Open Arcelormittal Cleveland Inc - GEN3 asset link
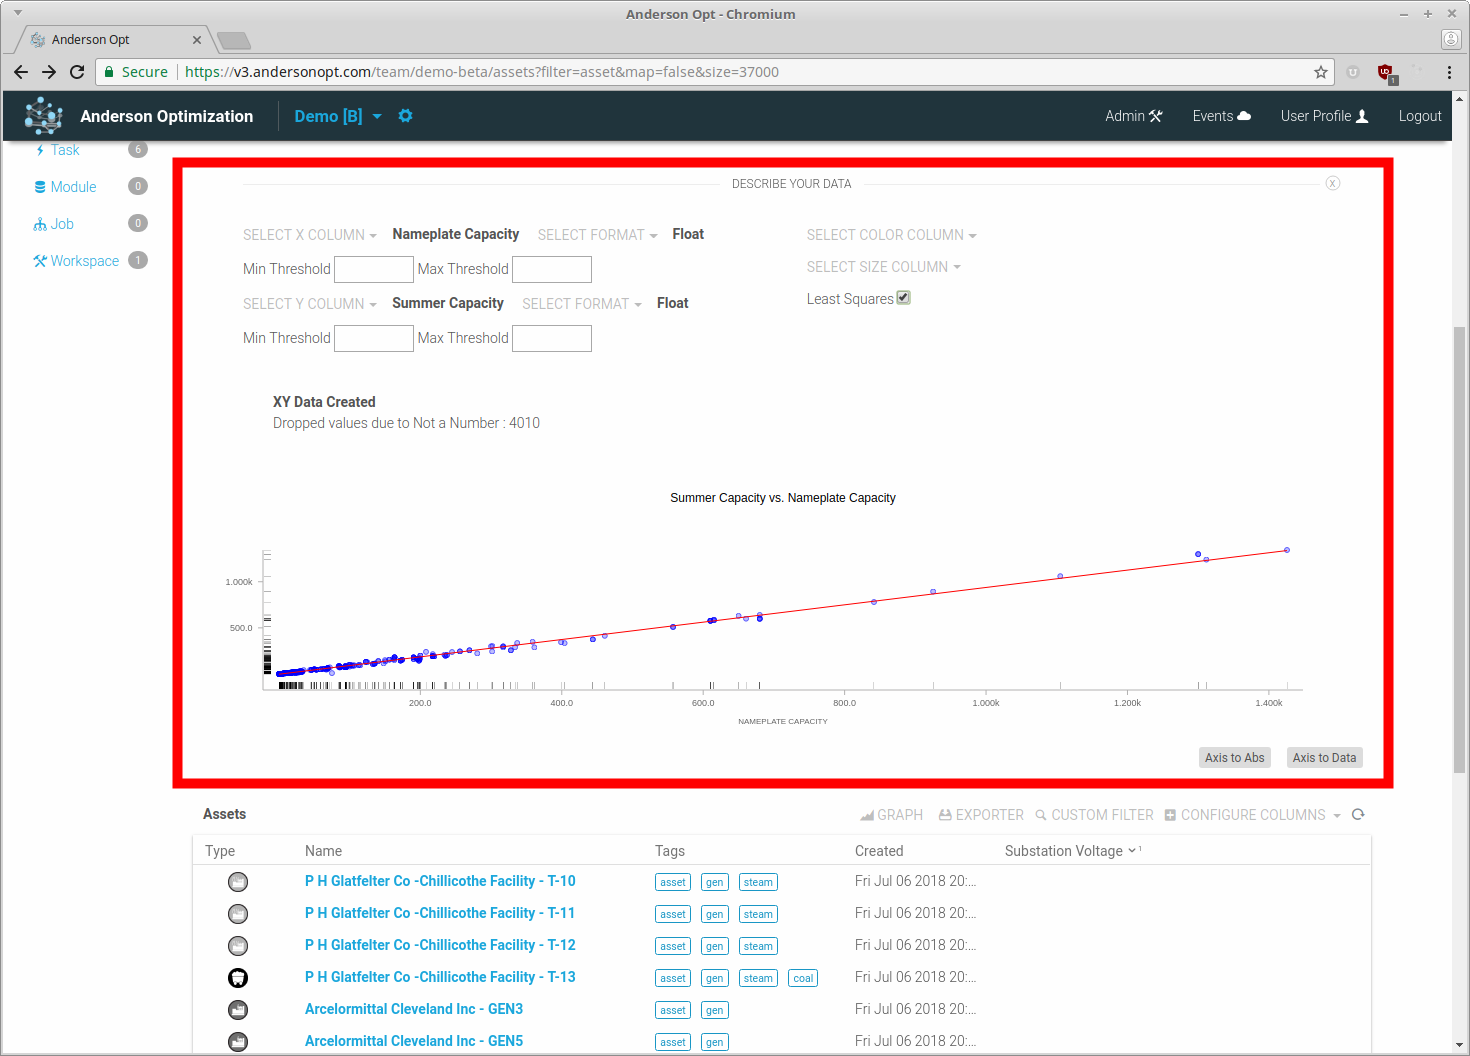Screen dimensions: 1470x1056 pyautogui.click(x=414, y=1009)
